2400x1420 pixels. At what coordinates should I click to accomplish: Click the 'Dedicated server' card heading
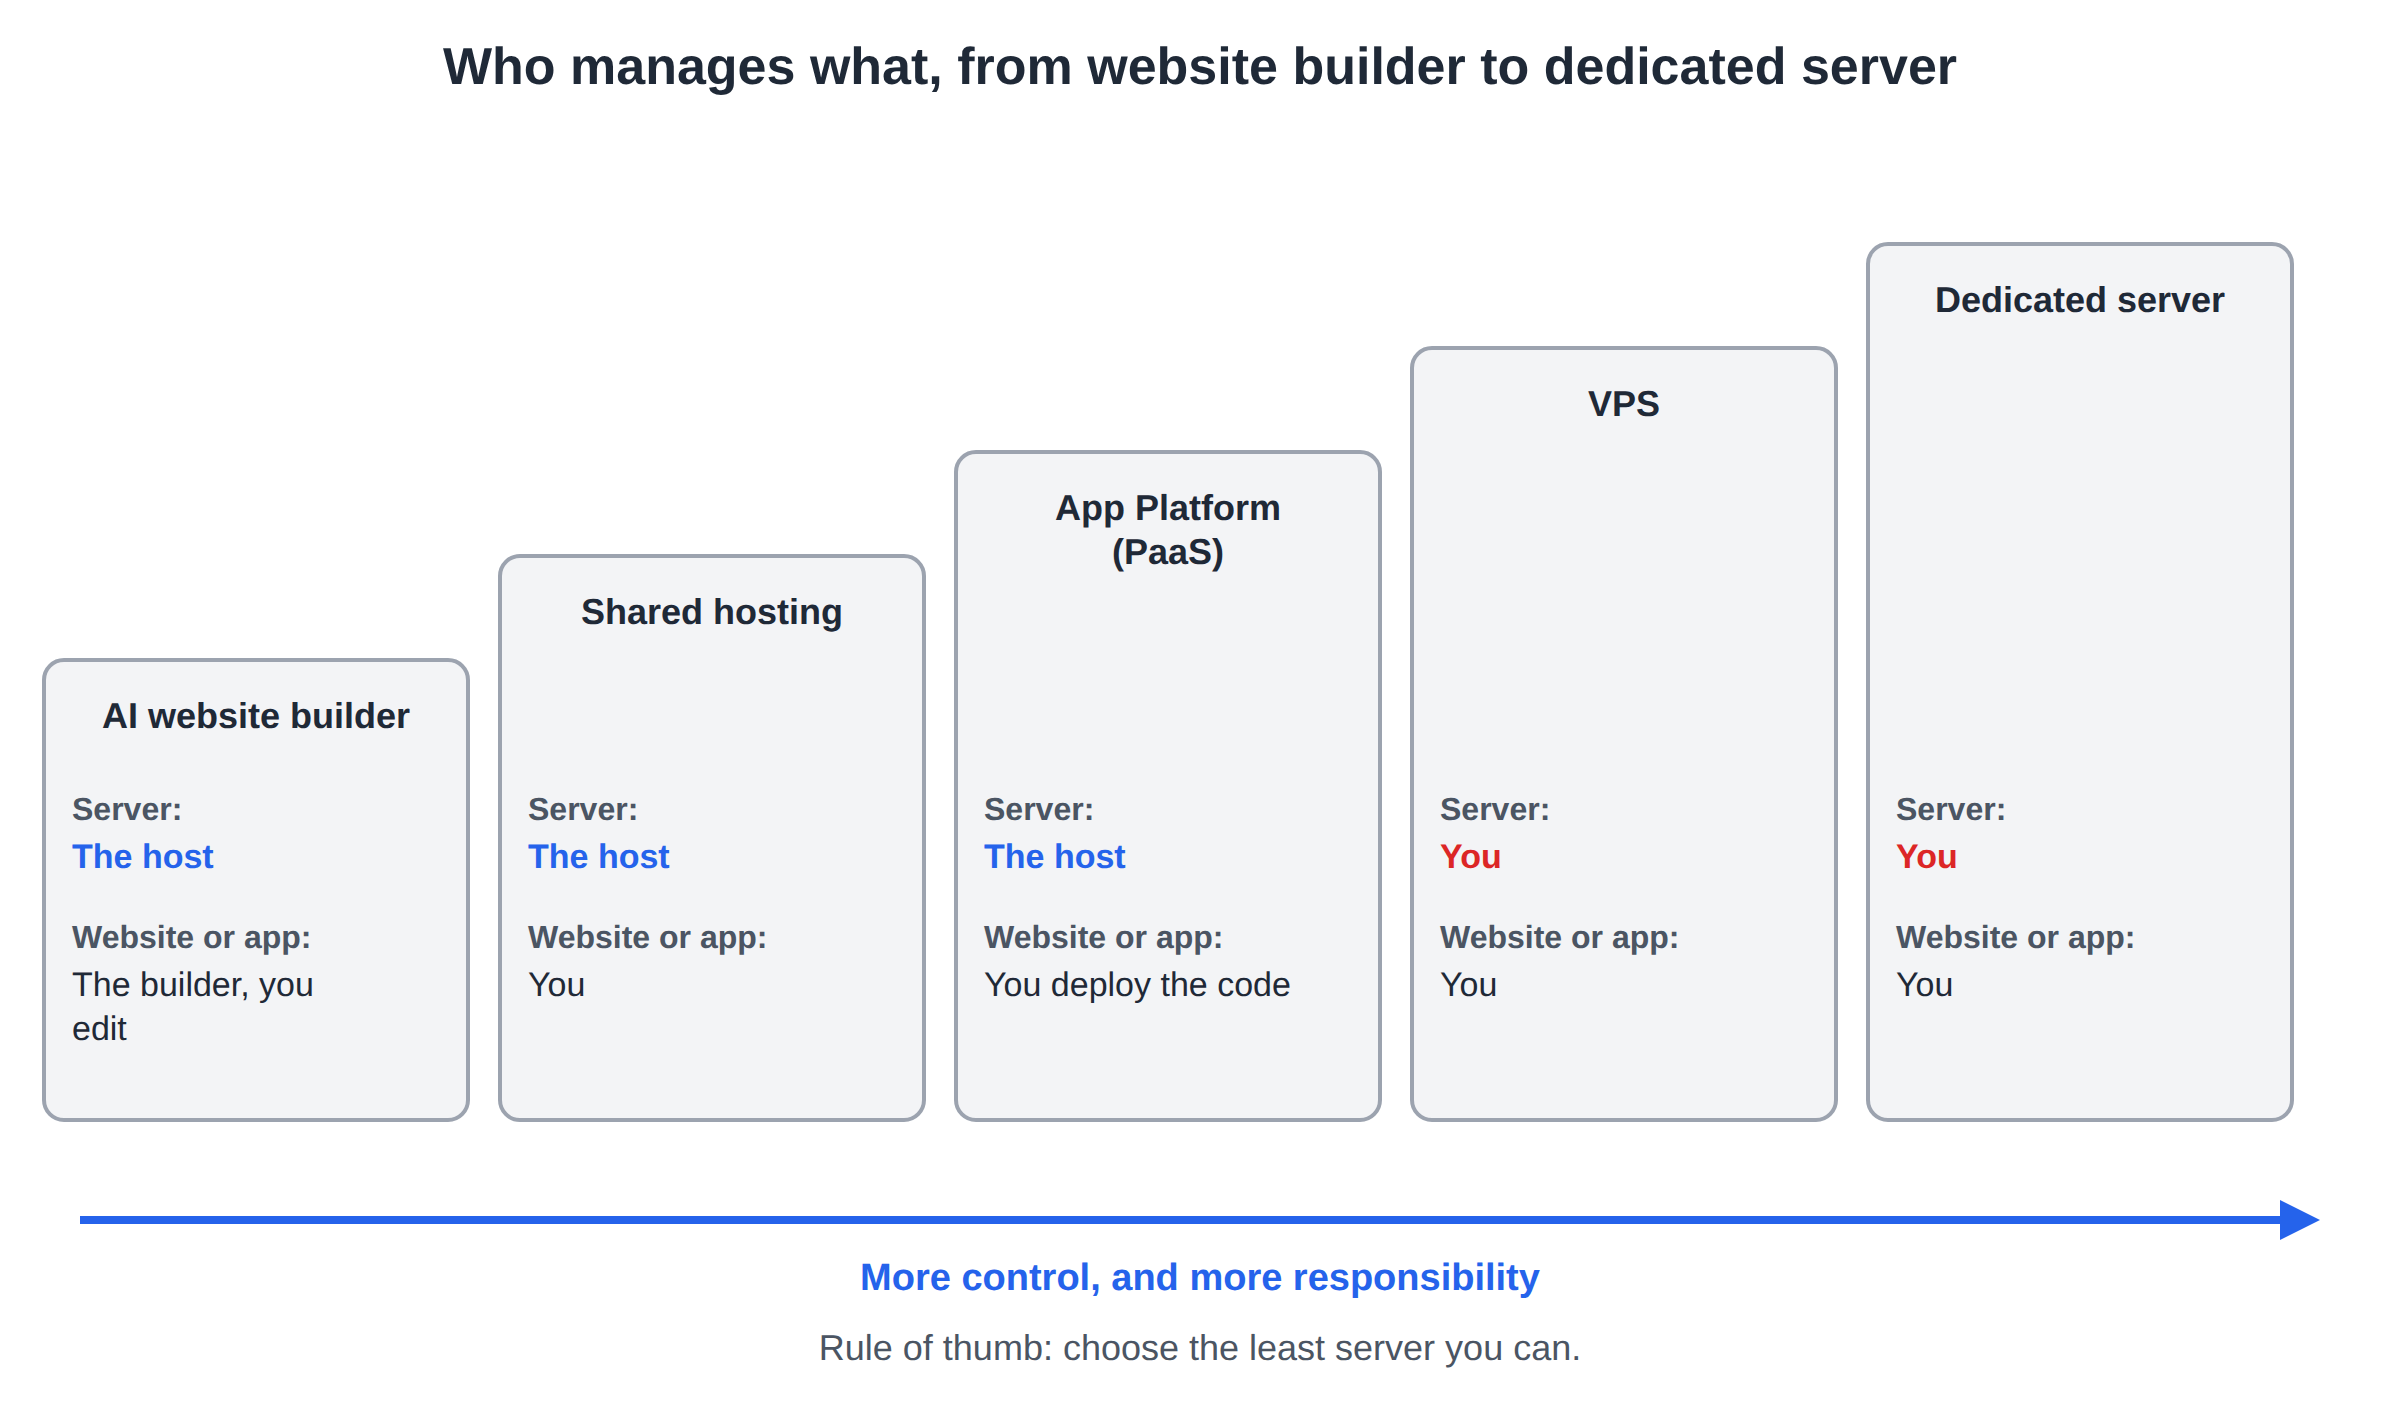tap(2080, 300)
